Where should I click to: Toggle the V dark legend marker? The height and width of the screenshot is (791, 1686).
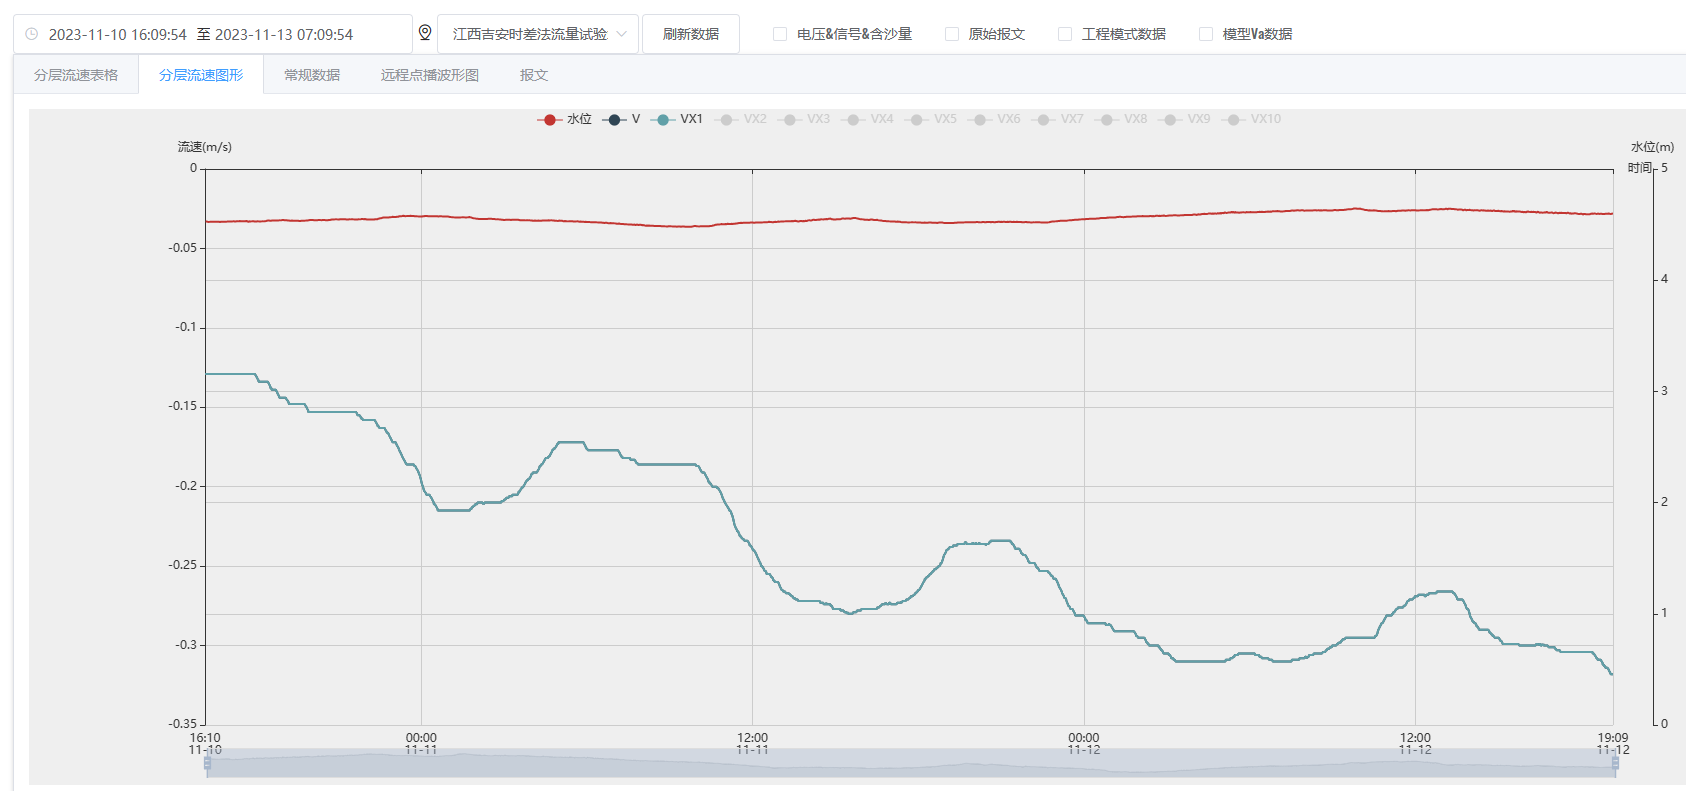[x=614, y=119]
